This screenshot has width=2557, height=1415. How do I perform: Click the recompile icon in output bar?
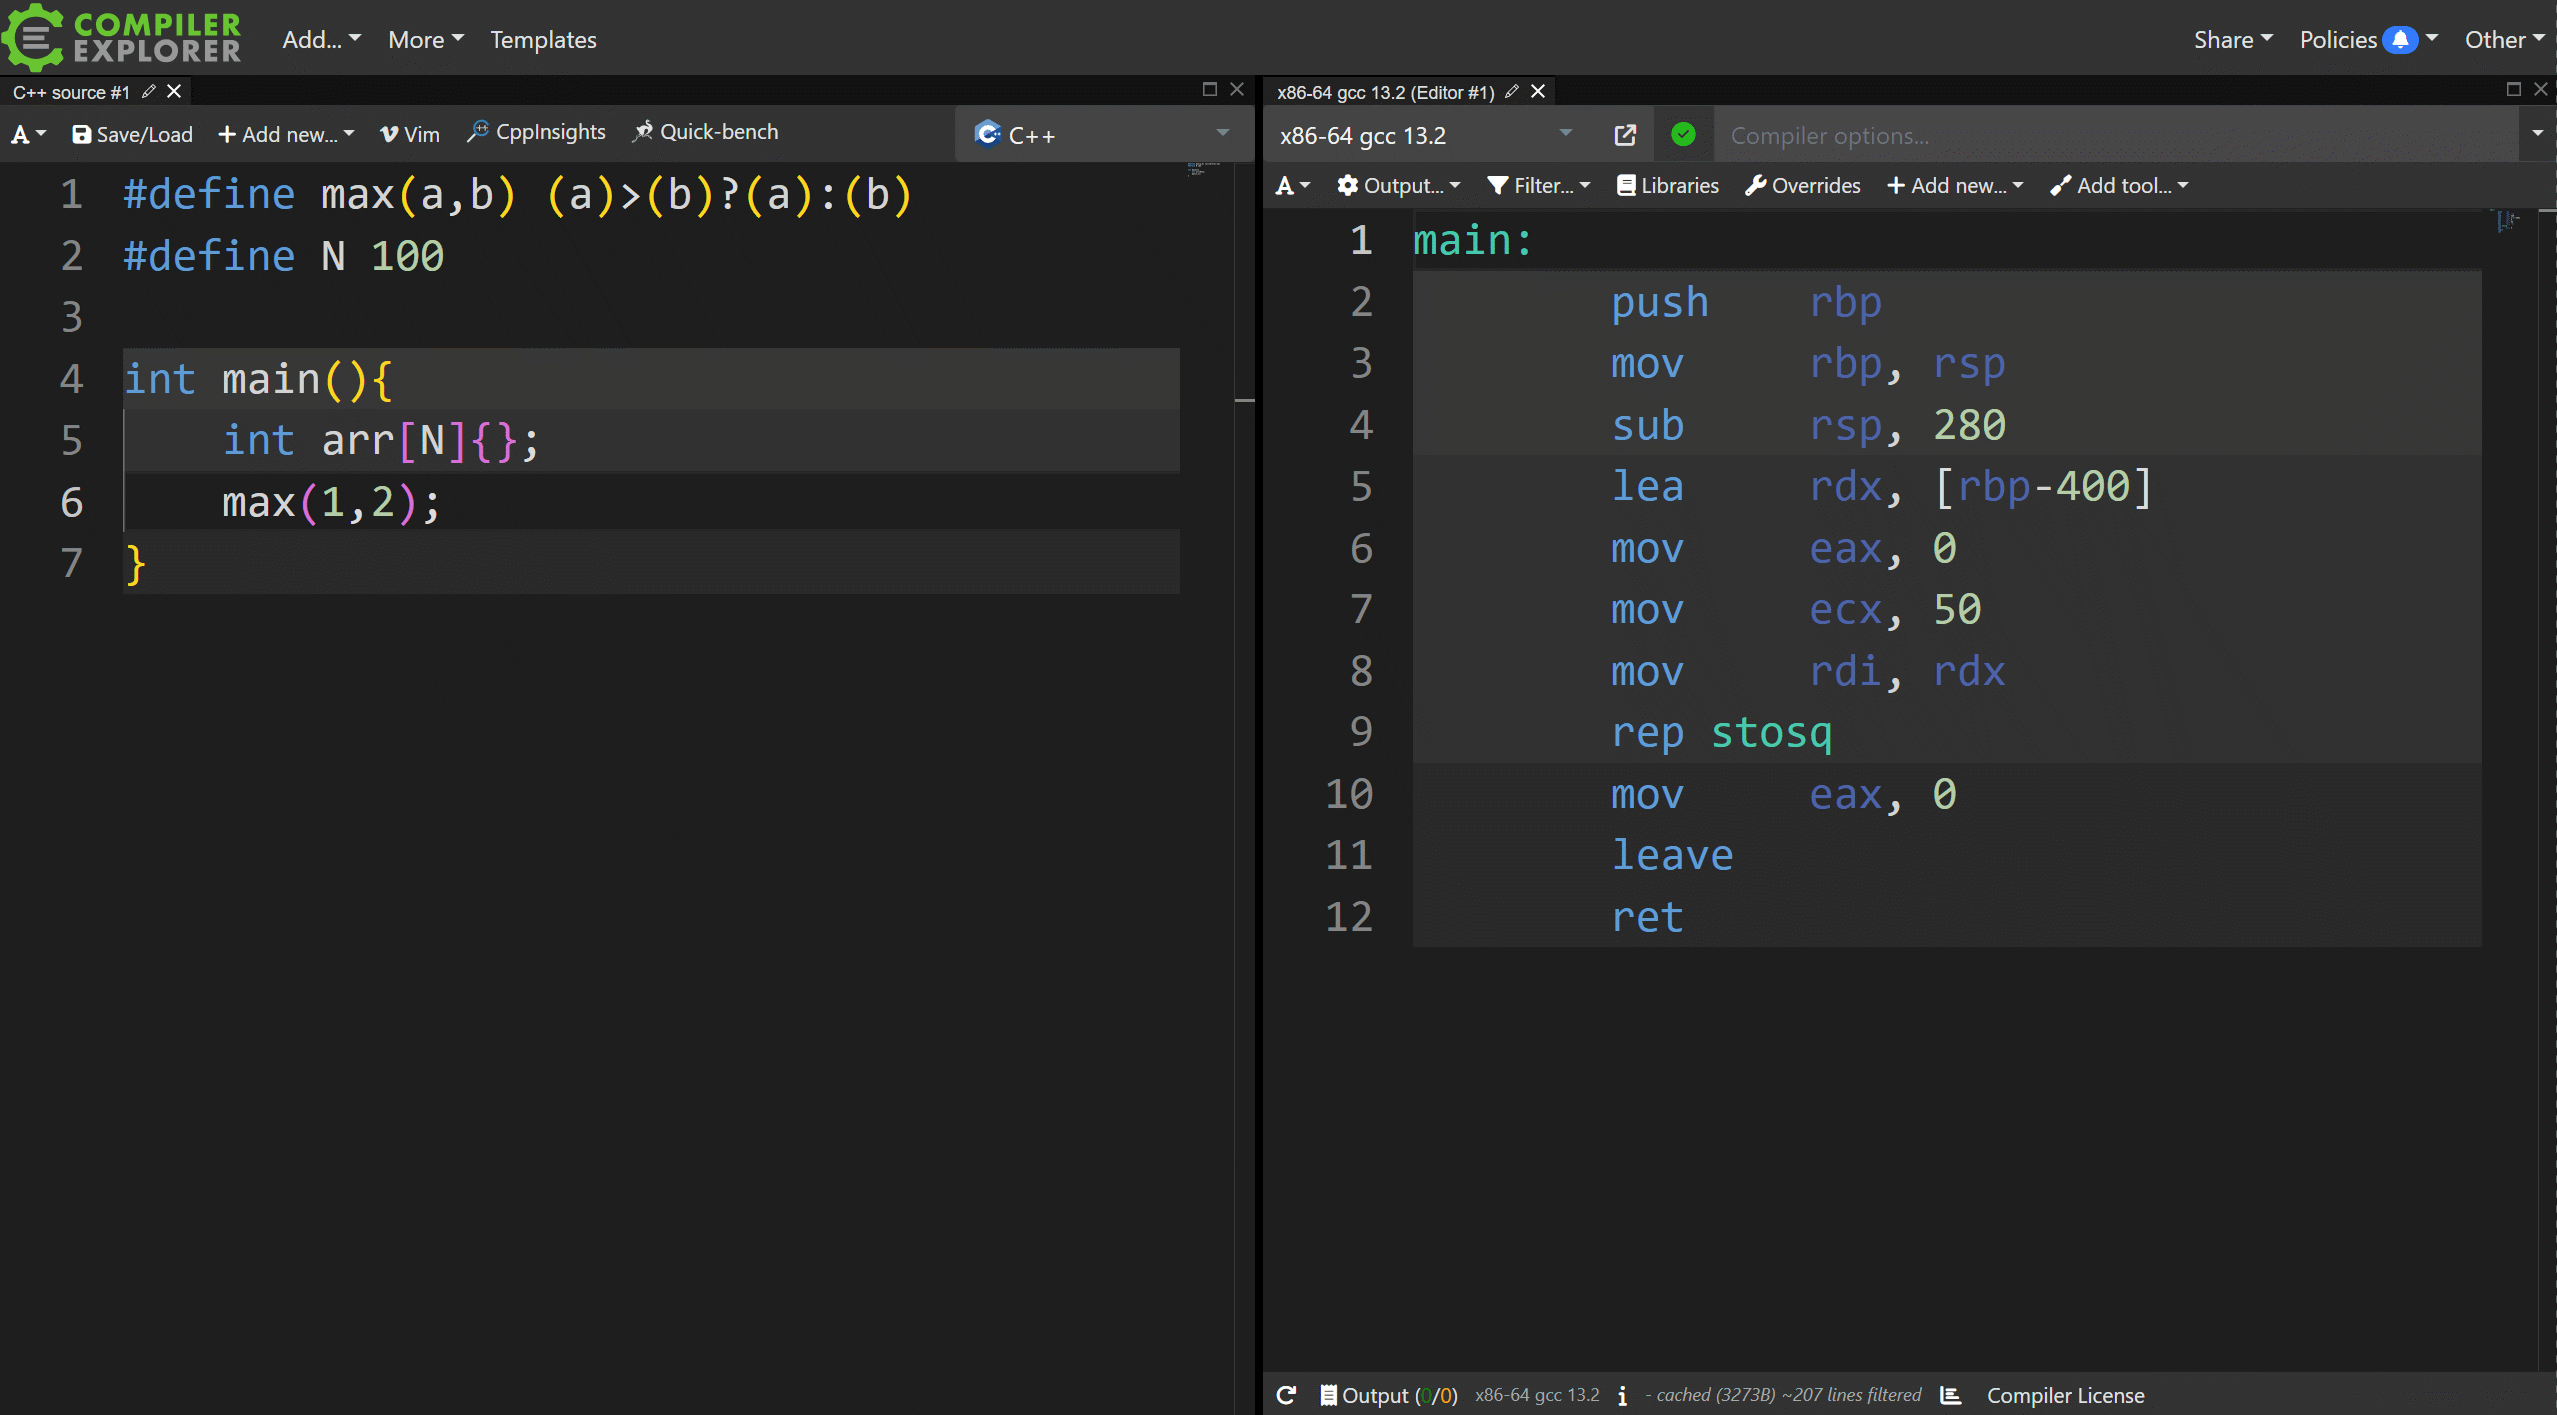(1286, 1394)
